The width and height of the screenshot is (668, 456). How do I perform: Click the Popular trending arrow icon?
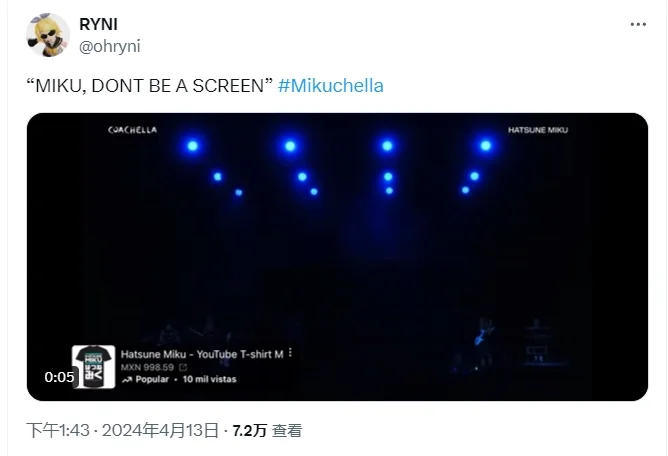[x=127, y=379]
